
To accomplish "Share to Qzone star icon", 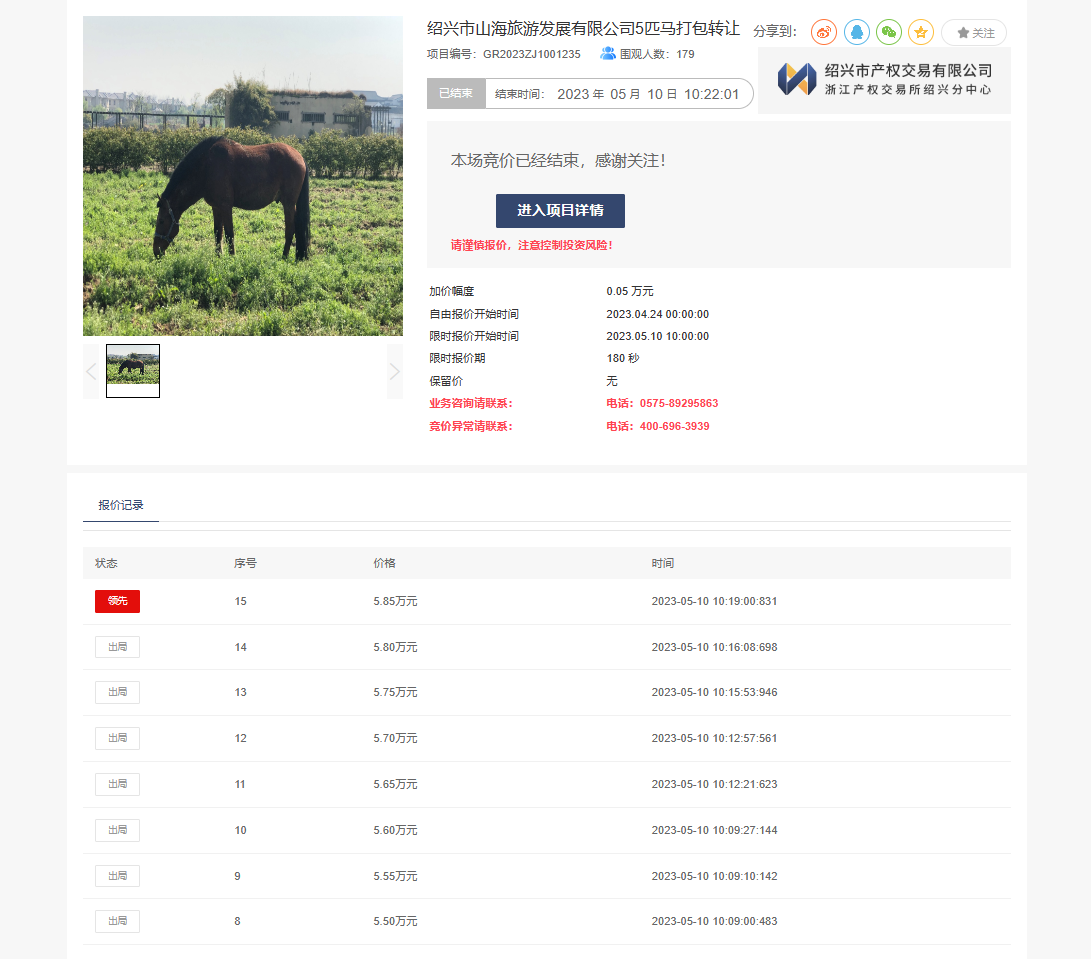I will 921,32.
